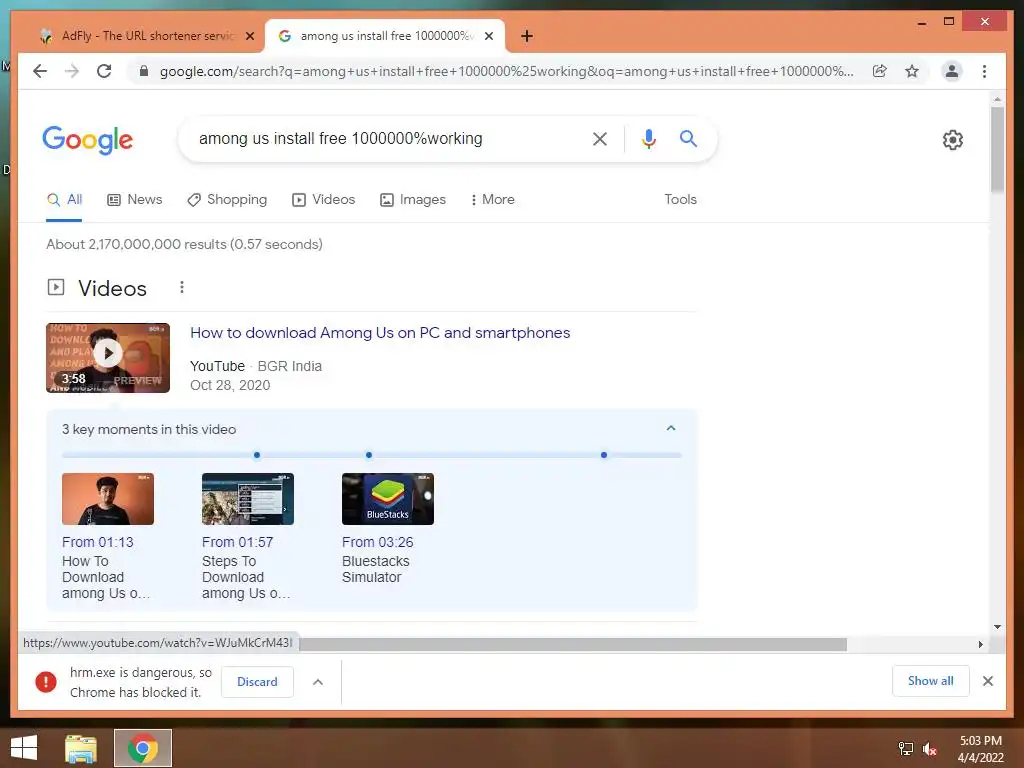
Task: Click the Google logo
Action: pyautogui.click(x=88, y=140)
